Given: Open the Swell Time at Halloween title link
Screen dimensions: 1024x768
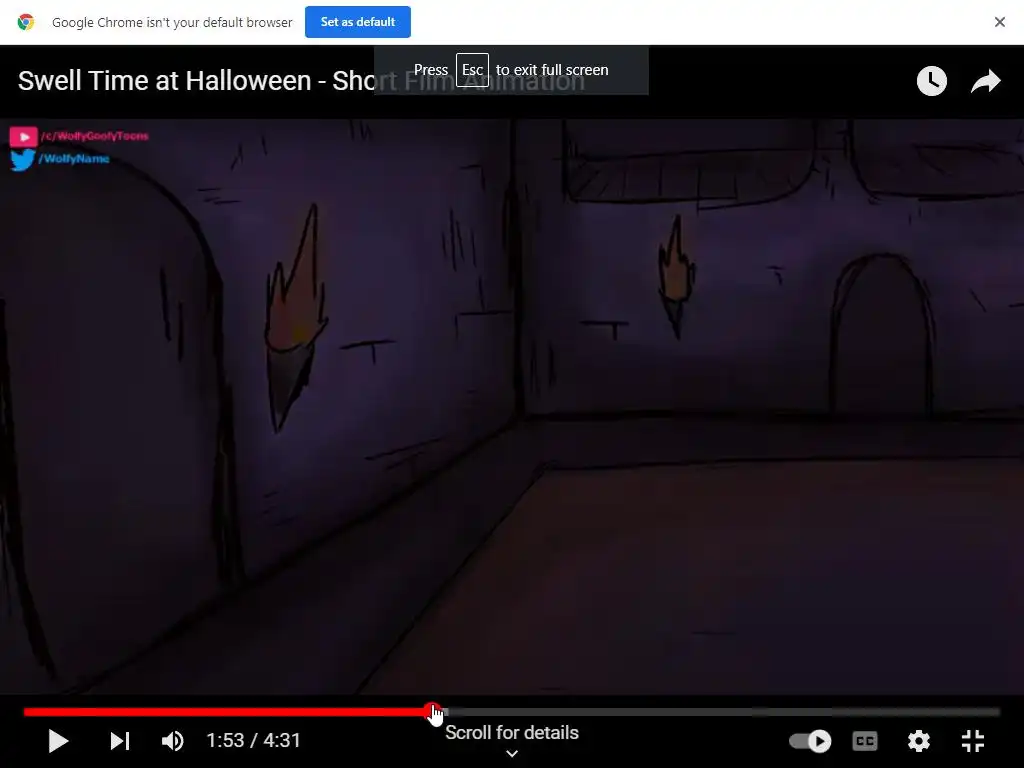Looking at the screenshot, I should [301, 81].
